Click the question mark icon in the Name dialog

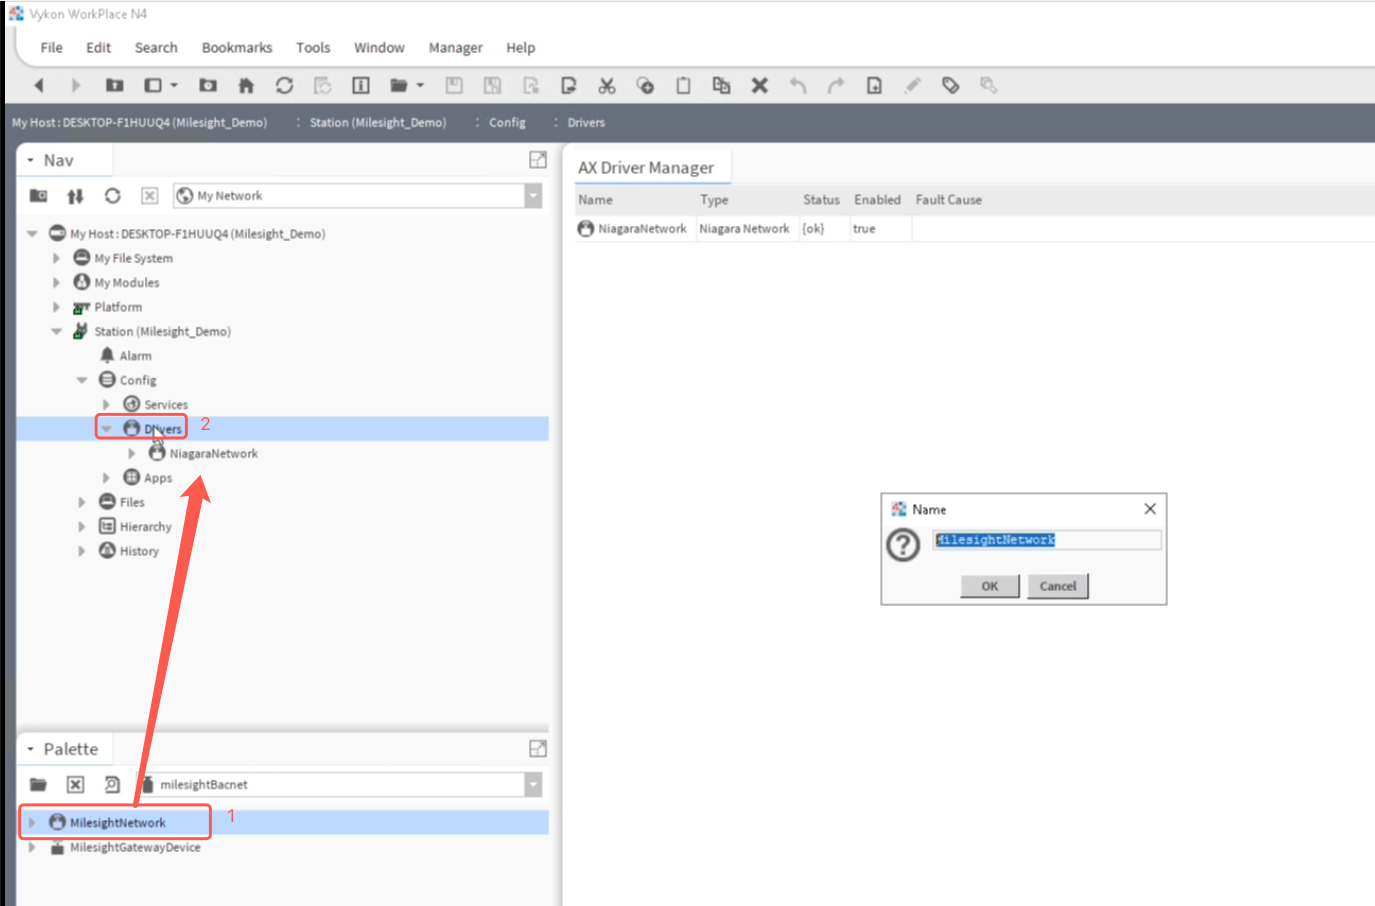point(903,545)
